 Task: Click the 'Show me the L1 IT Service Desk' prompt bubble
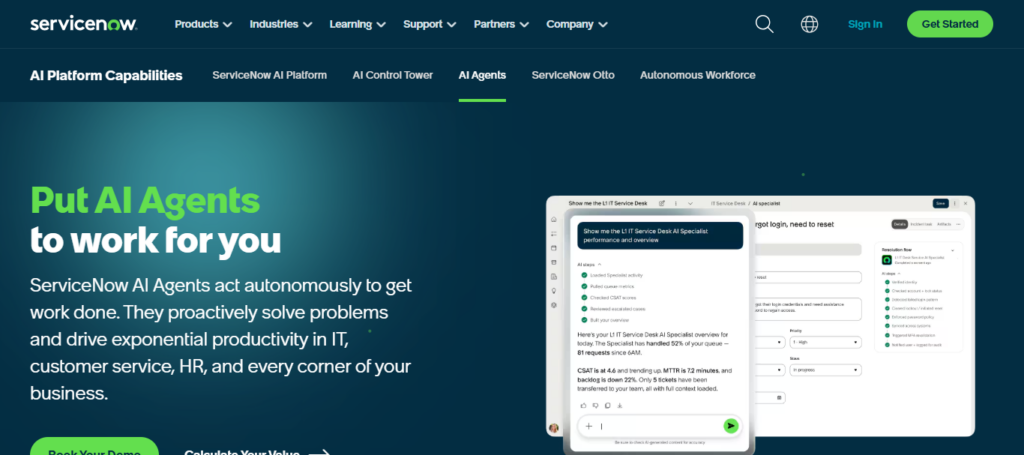[x=660, y=235]
